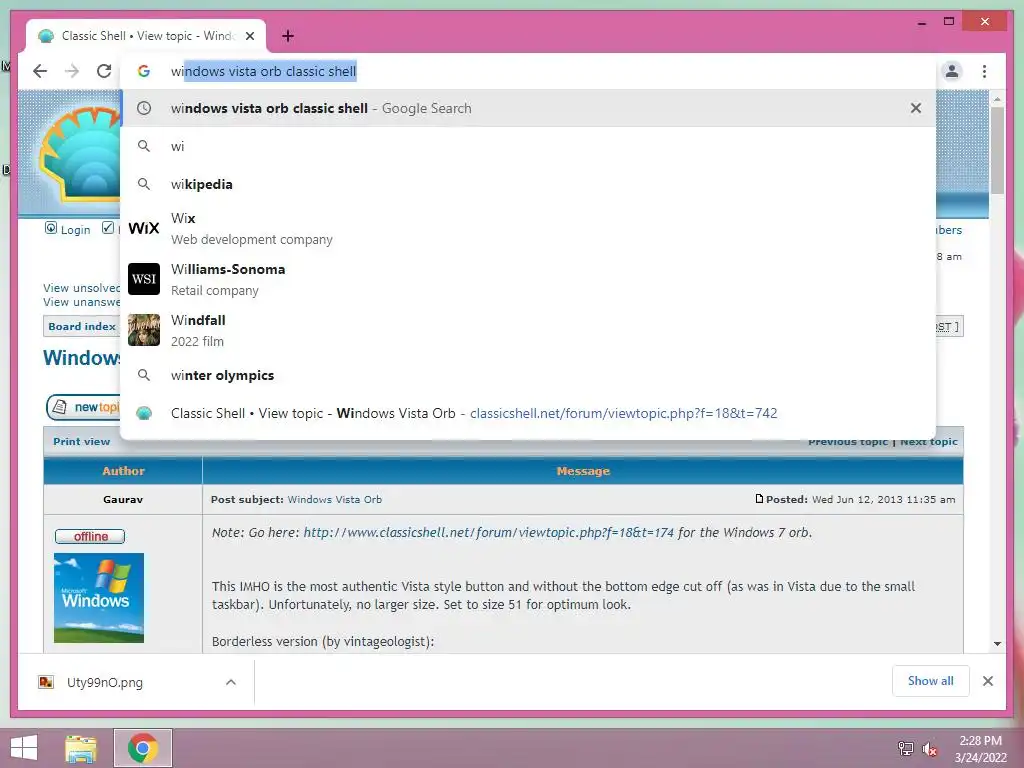This screenshot has height=768, width=1024.
Task: Click the new topic button
Action: click(x=84, y=407)
